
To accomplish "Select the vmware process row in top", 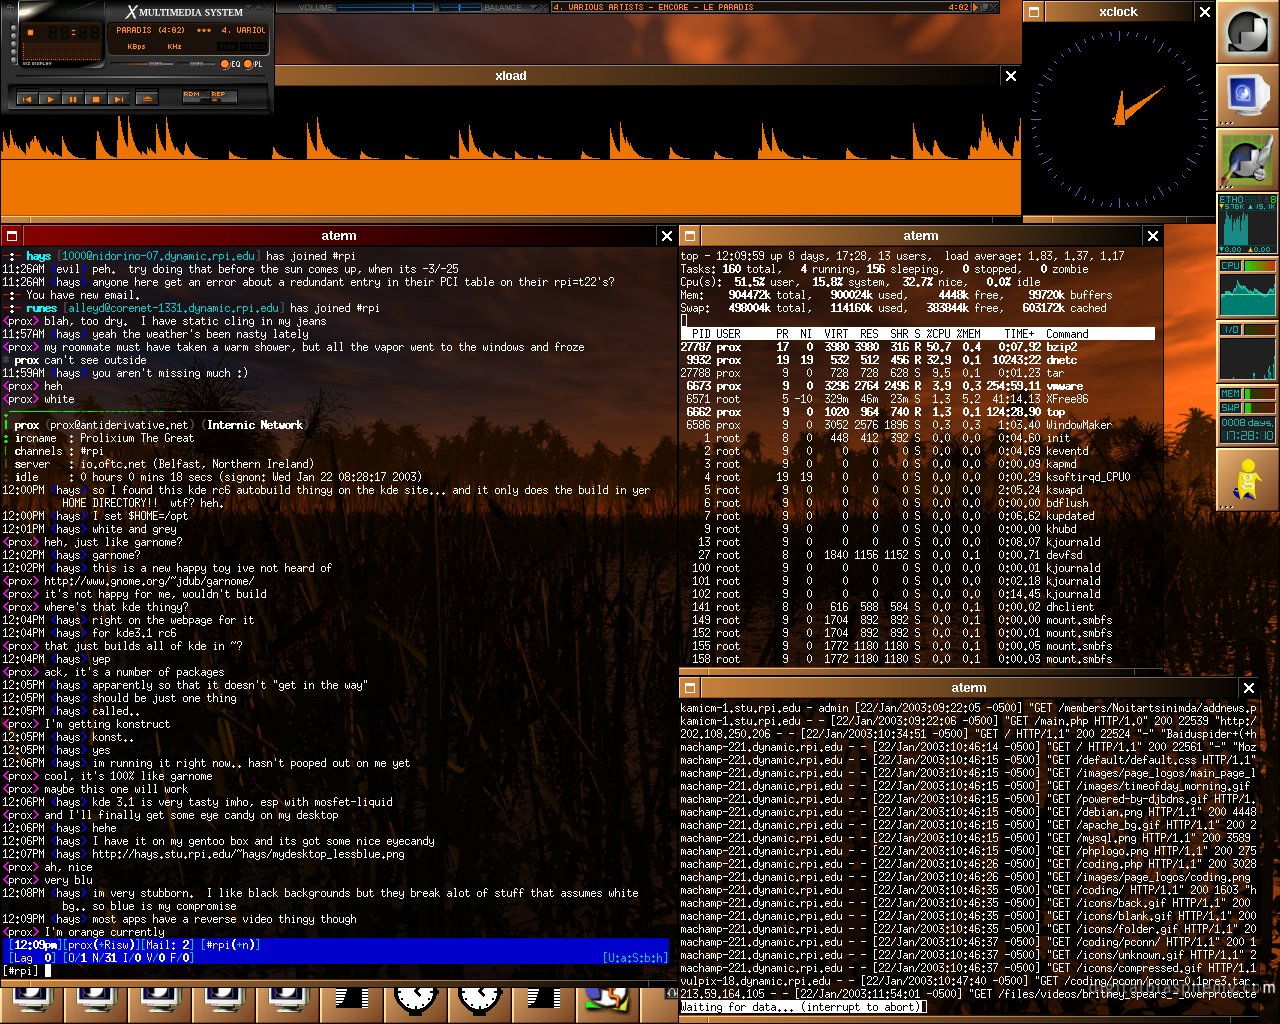I will 917,386.
